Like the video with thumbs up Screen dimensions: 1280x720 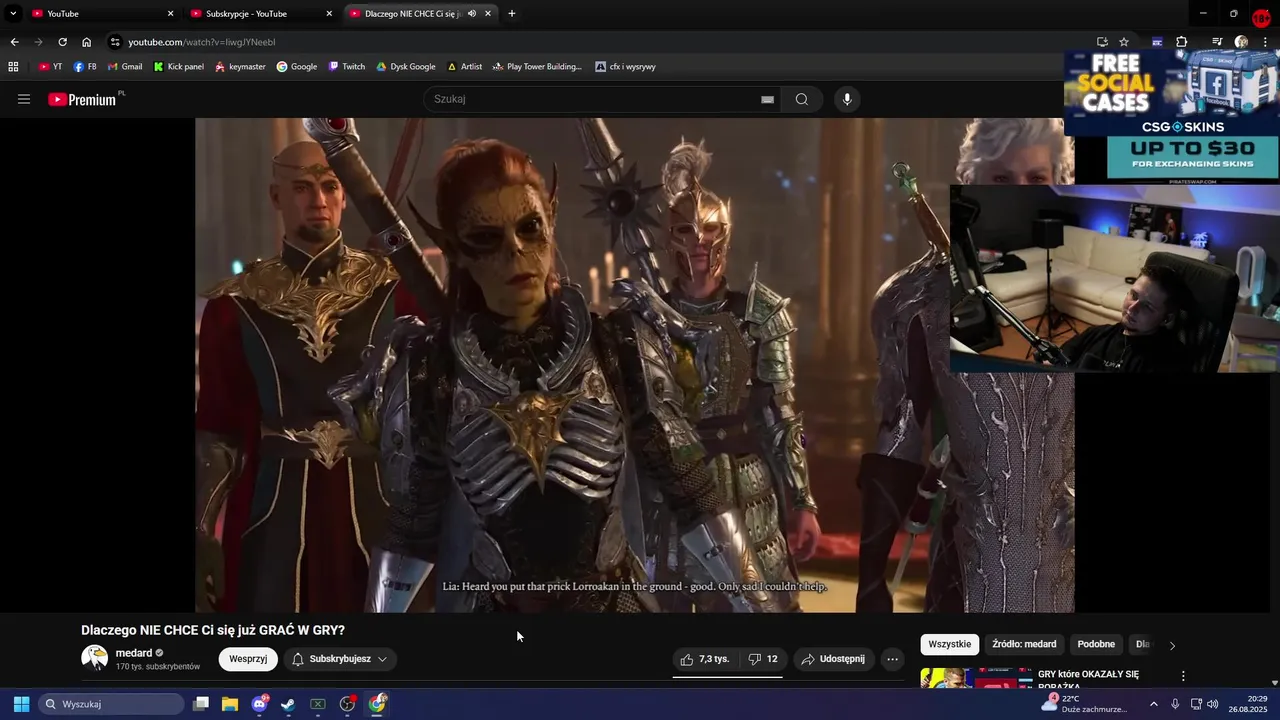coord(706,659)
